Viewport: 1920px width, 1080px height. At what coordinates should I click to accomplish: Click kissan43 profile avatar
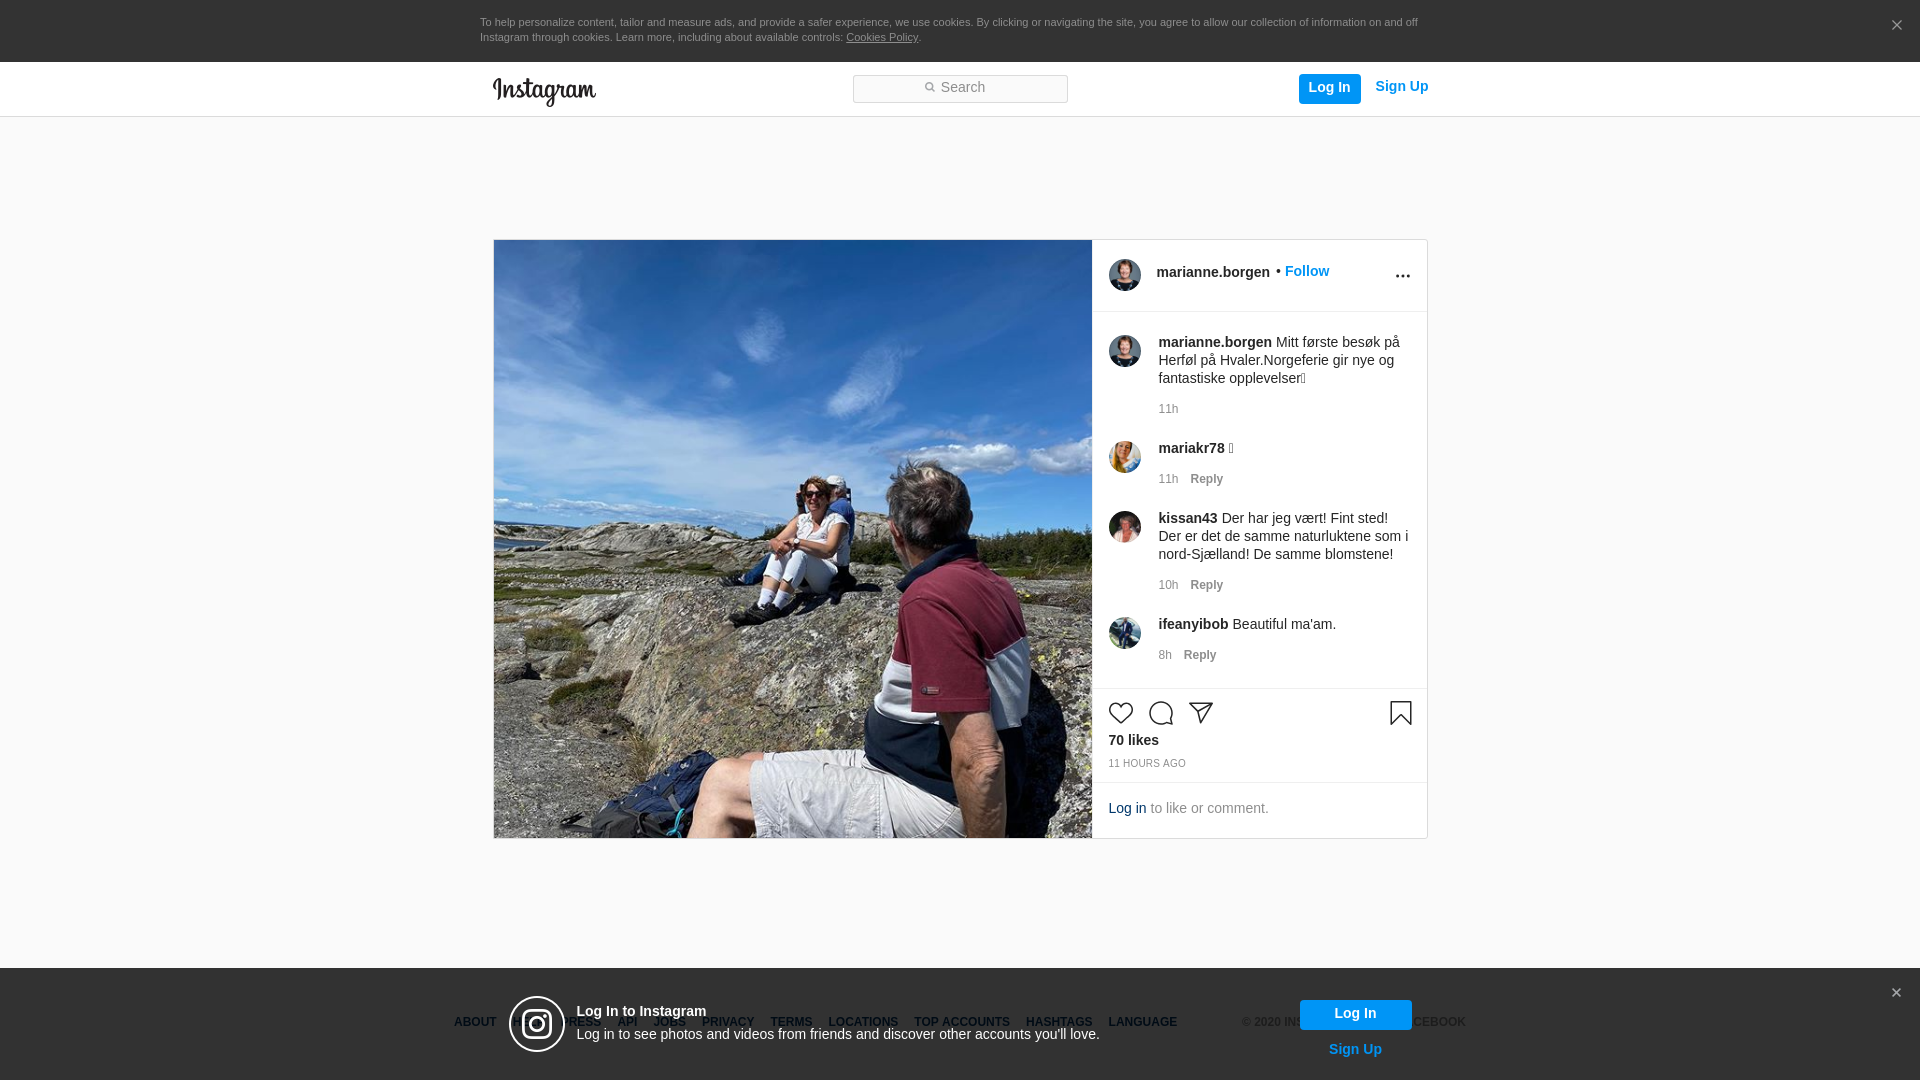pos(1124,527)
